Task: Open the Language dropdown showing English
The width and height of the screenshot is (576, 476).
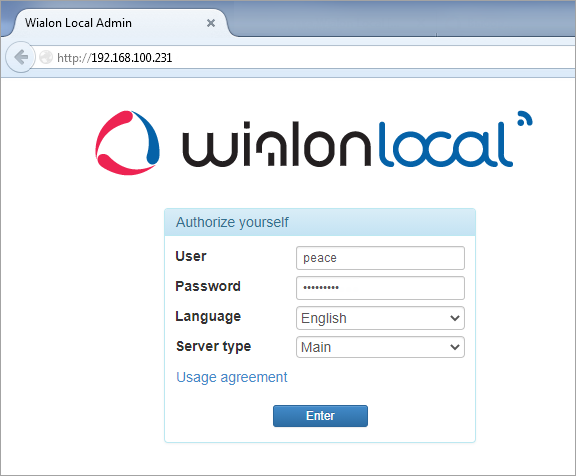Action: [x=380, y=318]
